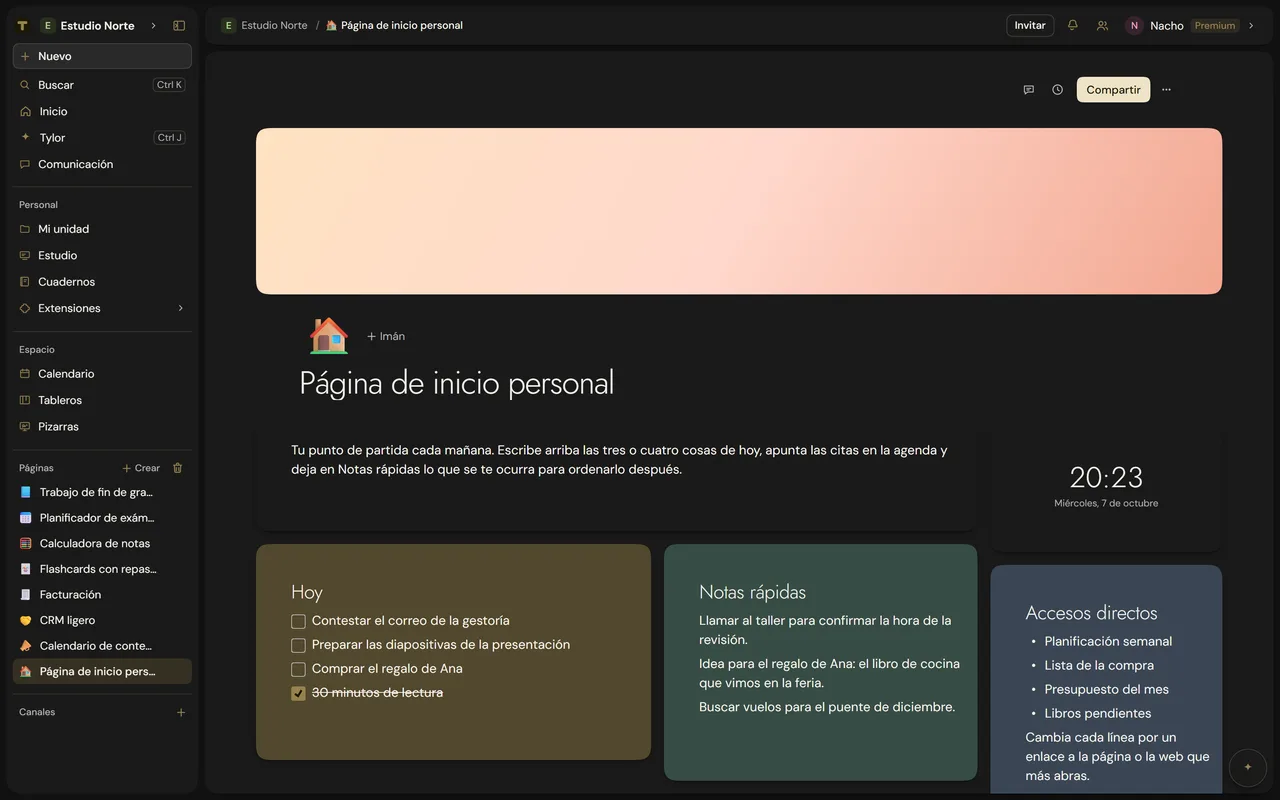Click the Nuevo button
The image size is (1280, 800).
(x=102, y=56)
